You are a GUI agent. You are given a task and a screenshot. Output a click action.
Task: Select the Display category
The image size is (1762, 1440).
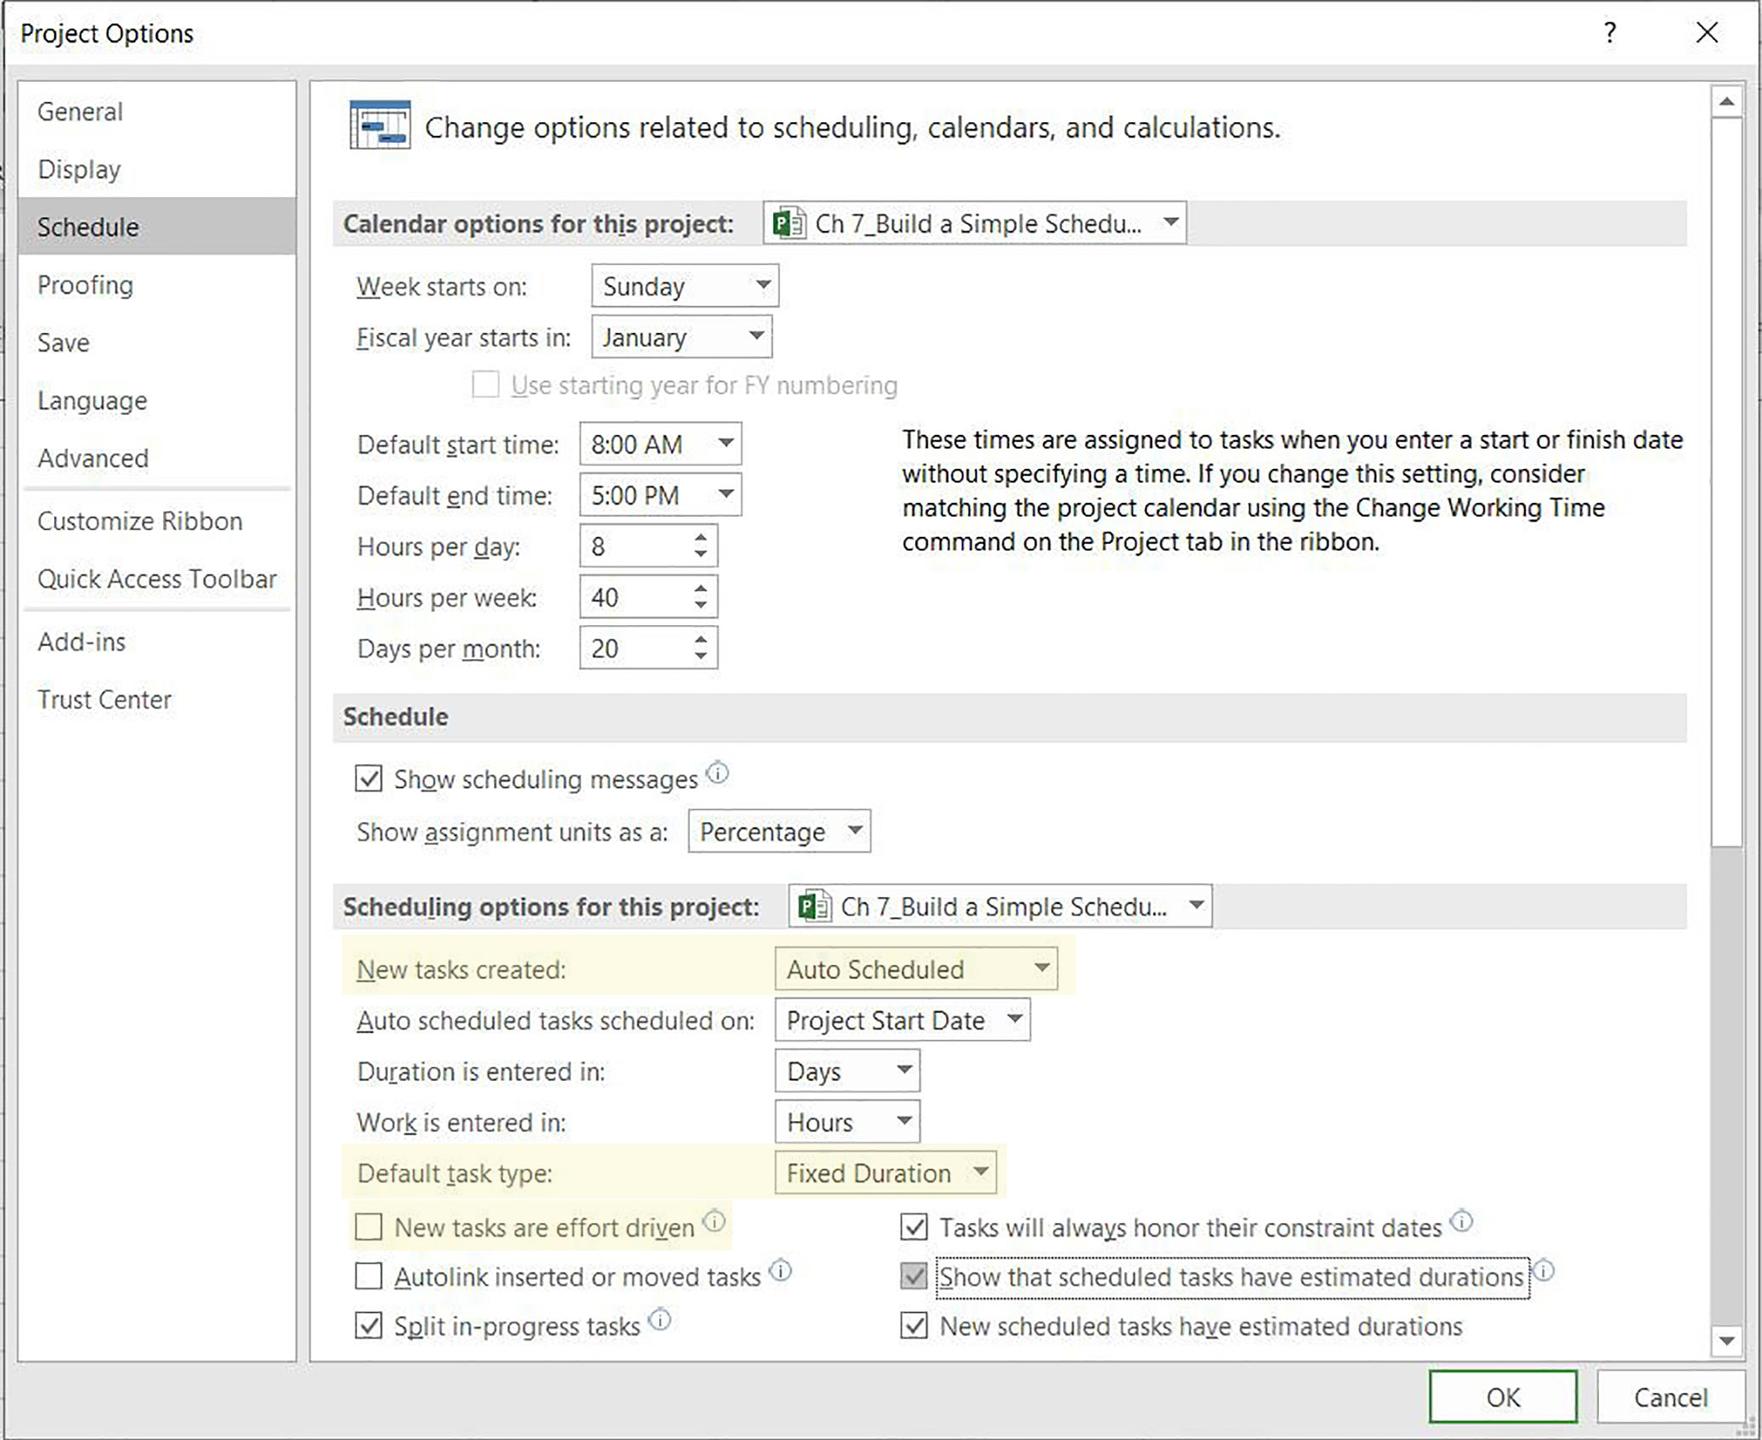click(157, 169)
